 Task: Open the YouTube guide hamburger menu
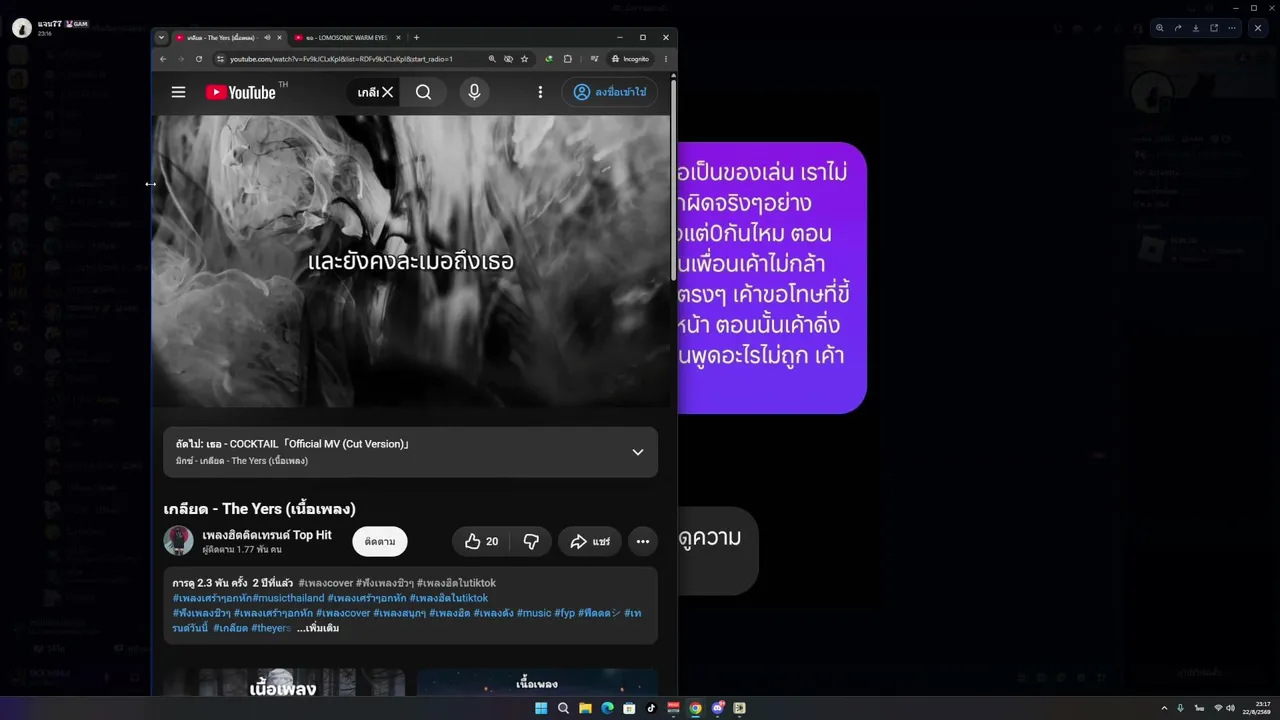tap(178, 92)
